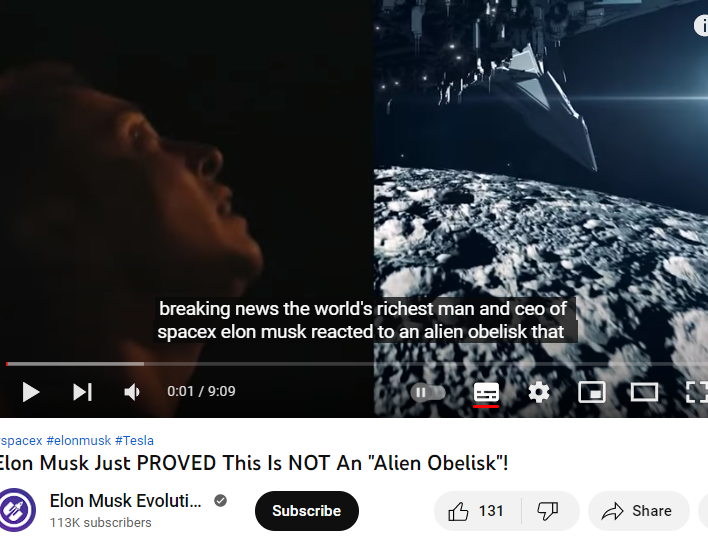Screen dimensions: 708x540
Task: Share this video
Action: 638,511
